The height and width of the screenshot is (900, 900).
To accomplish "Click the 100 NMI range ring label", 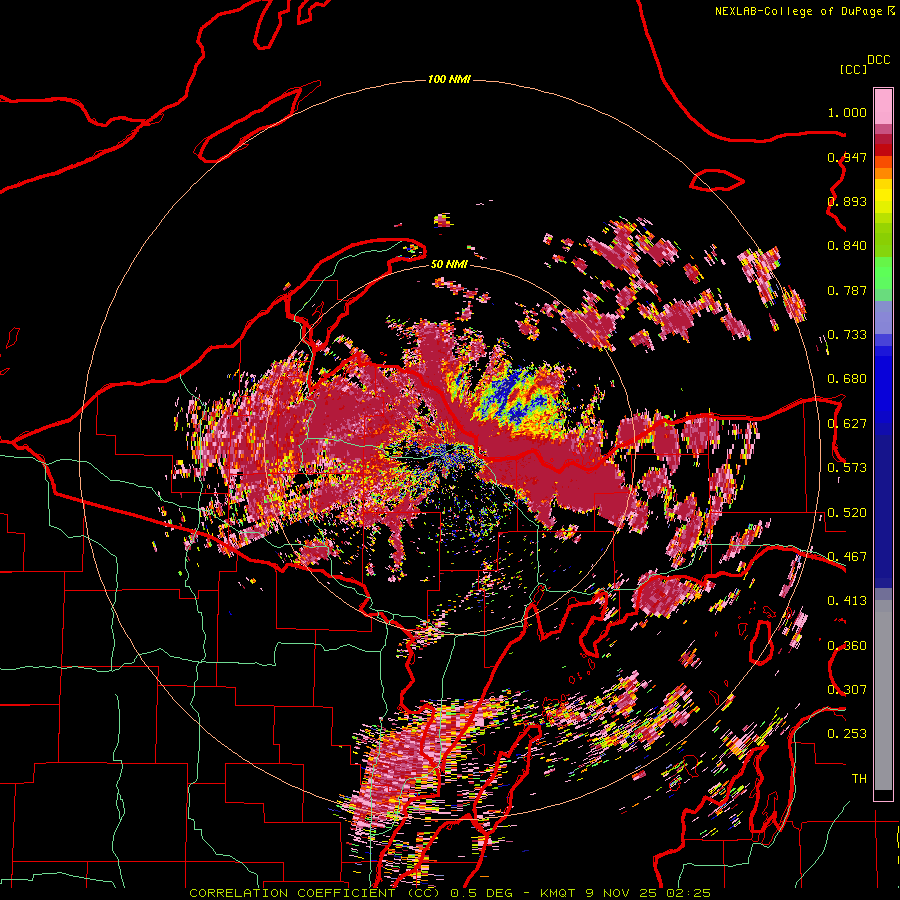I will tap(449, 79).
